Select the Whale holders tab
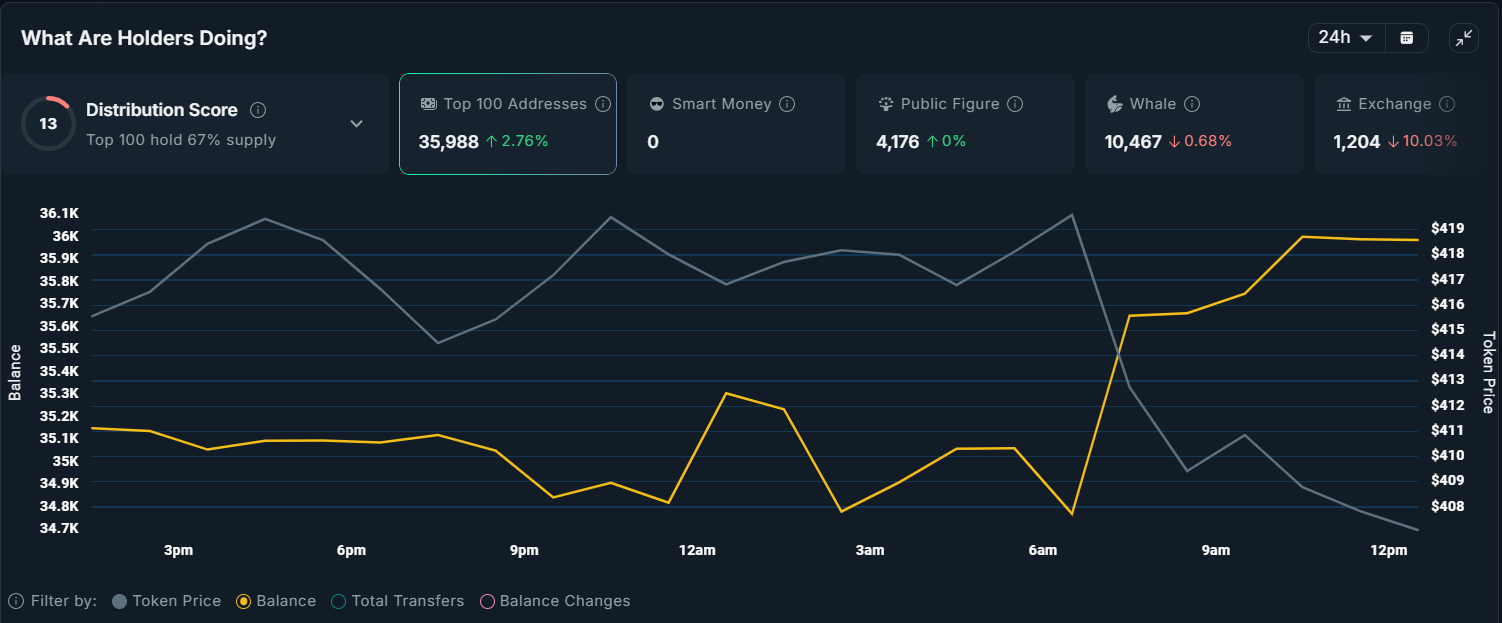This screenshot has height=623, width=1502. (x=1193, y=123)
